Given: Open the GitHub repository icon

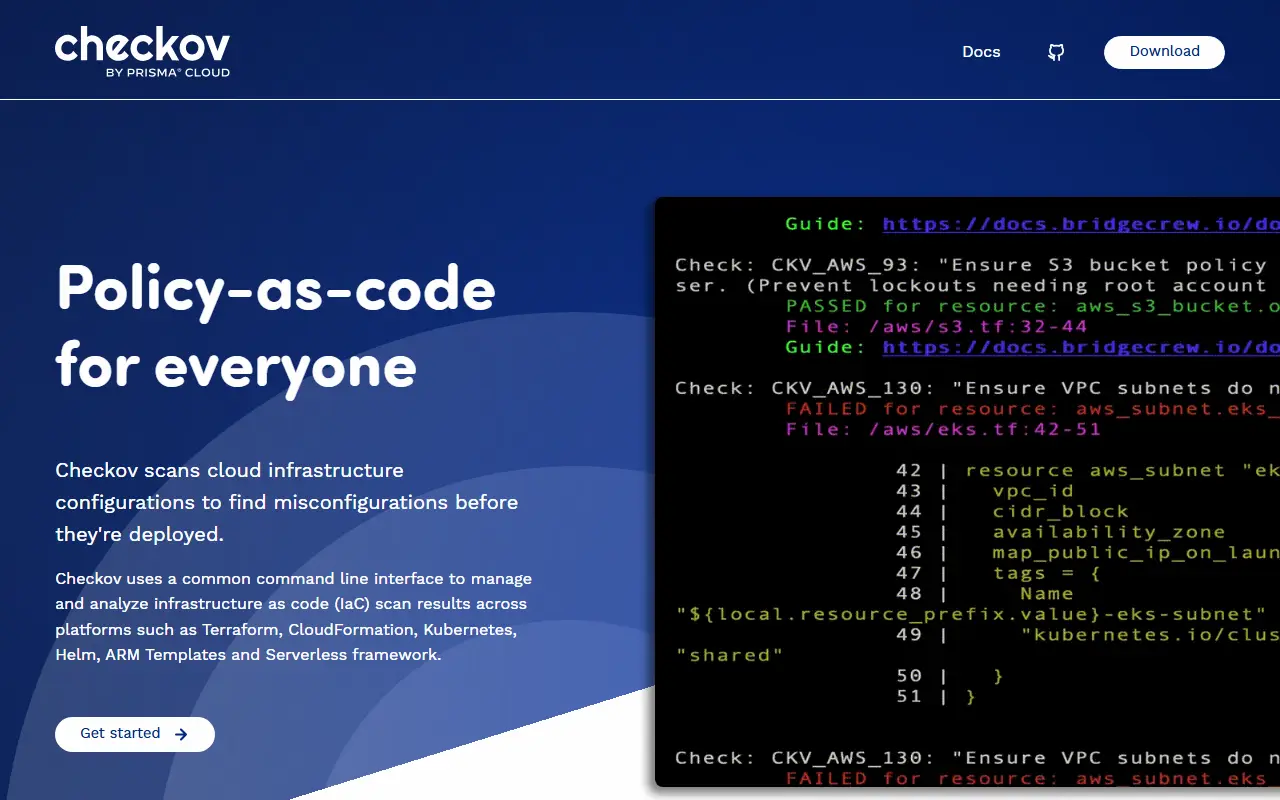Looking at the screenshot, I should [x=1056, y=52].
